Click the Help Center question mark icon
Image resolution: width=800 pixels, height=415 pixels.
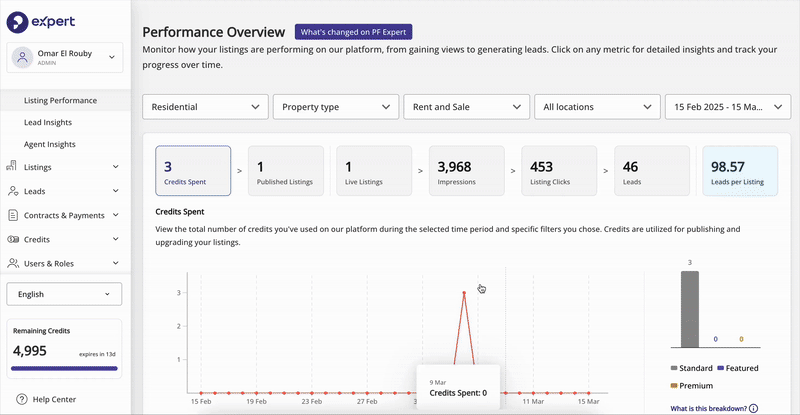pos(21,399)
